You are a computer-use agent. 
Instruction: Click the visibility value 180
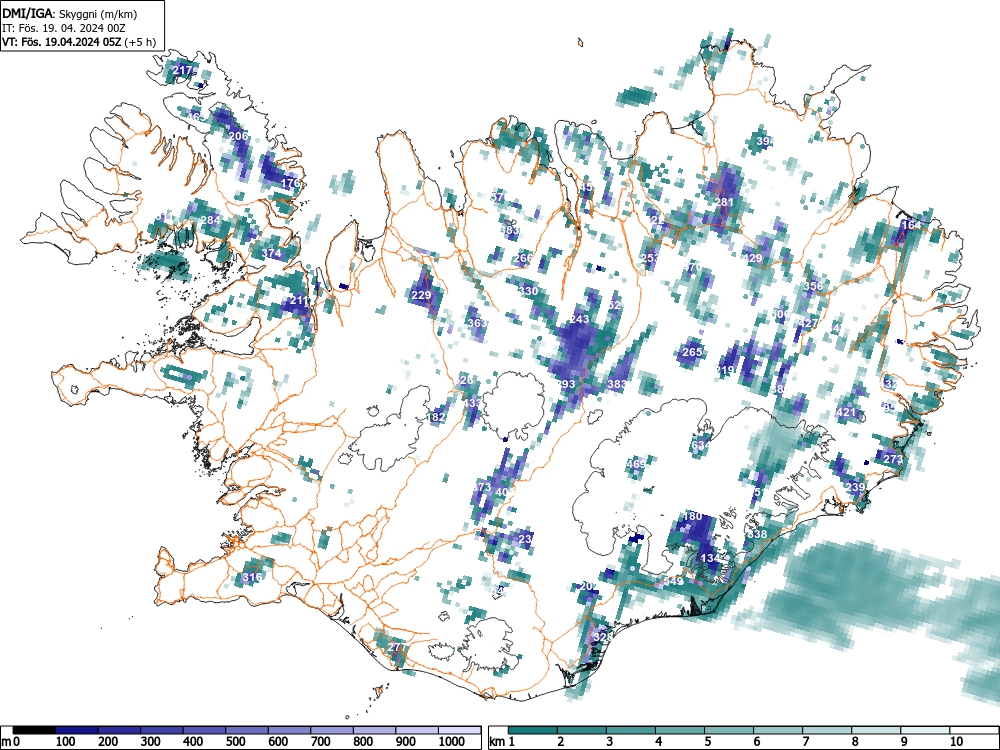click(692, 516)
